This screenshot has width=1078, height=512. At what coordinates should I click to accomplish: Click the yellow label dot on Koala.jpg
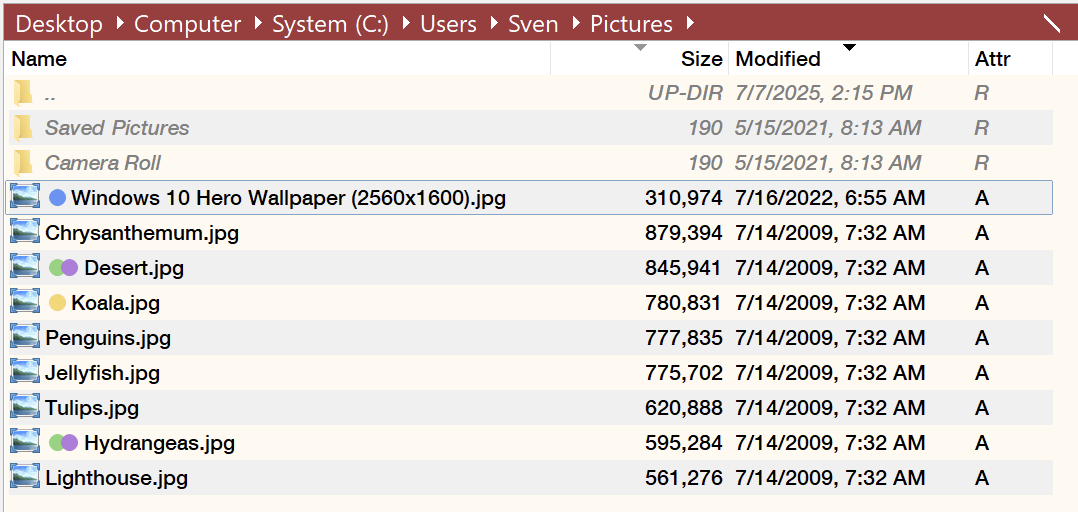click(x=58, y=302)
